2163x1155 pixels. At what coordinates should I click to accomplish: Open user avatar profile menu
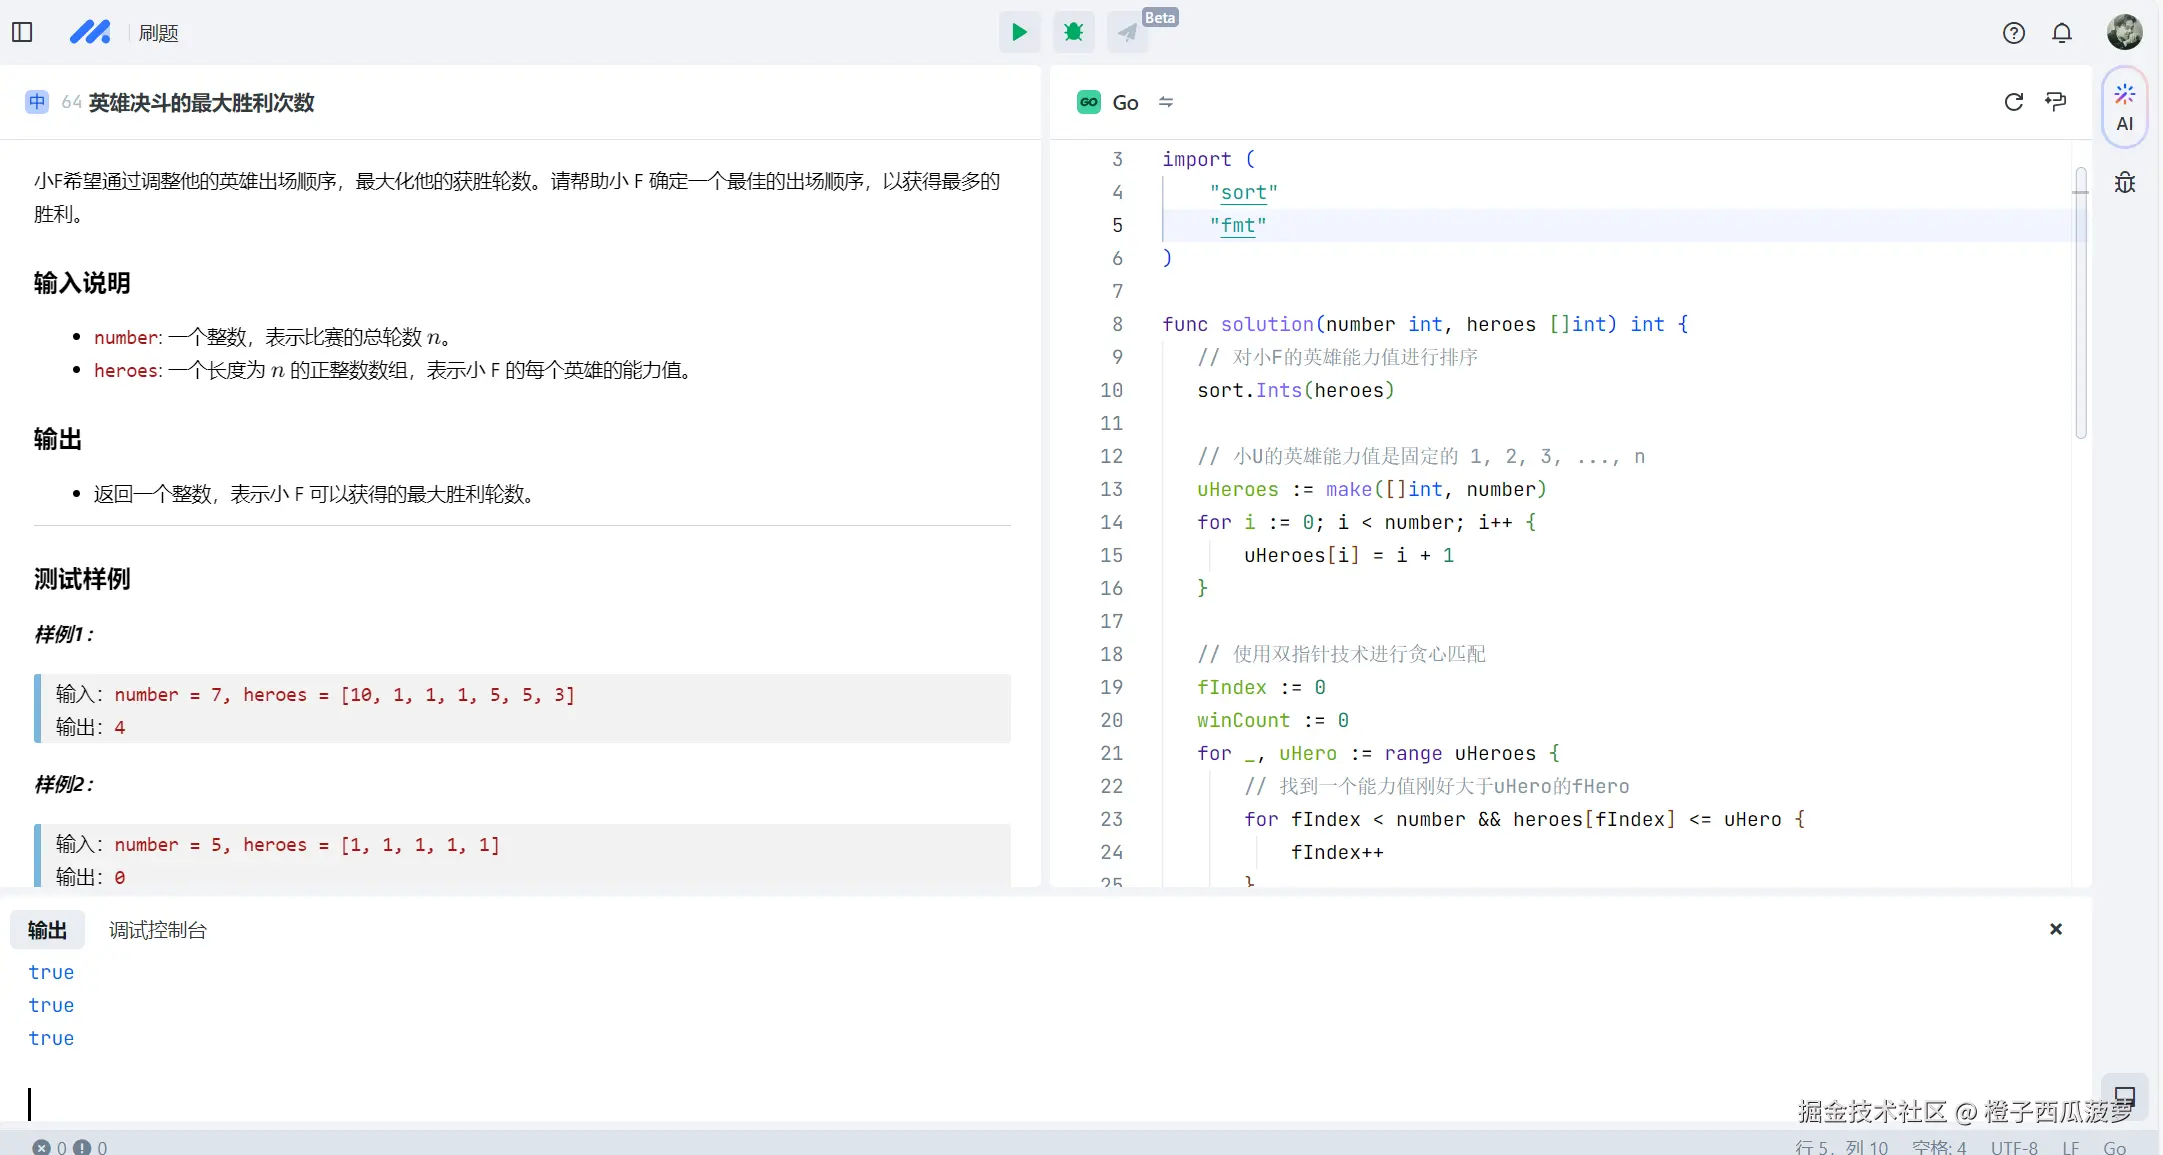(x=2124, y=33)
